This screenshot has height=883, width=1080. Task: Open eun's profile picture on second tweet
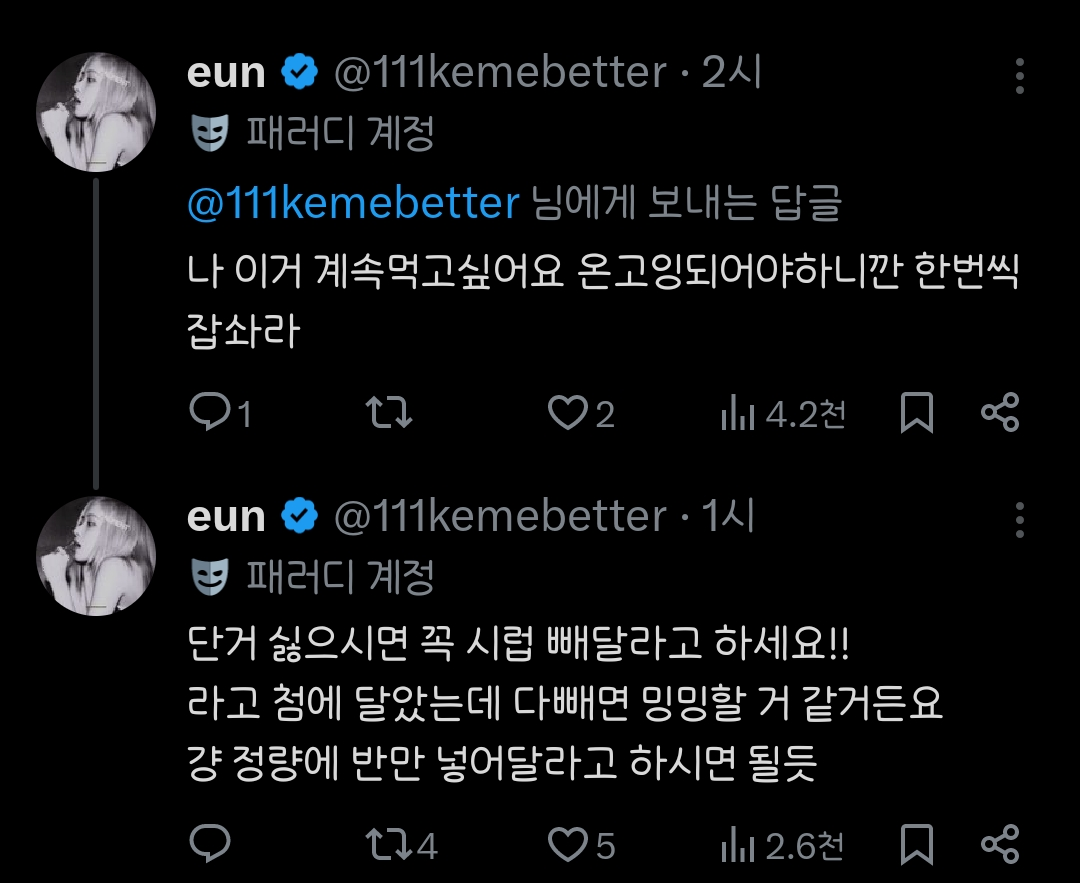[96, 556]
